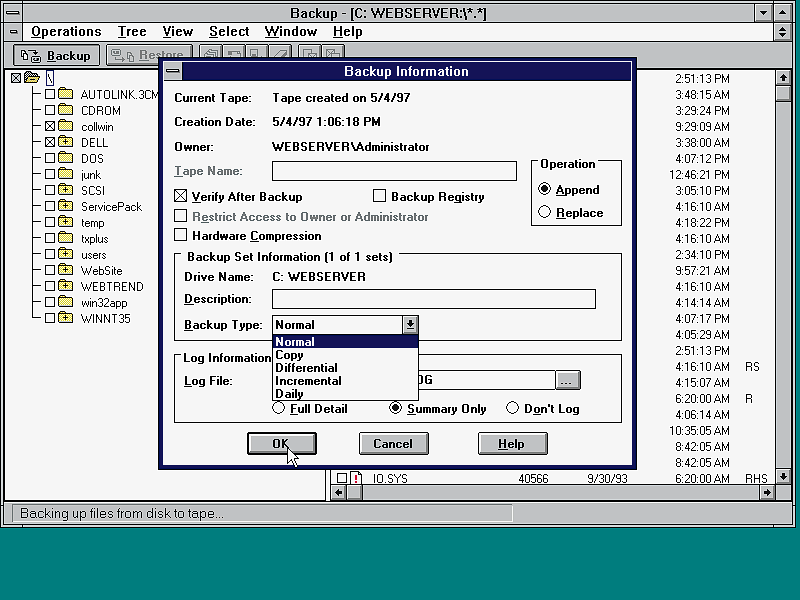Image resolution: width=800 pixels, height=600 pixels.
Task: Click the ServicePack folder icon
Action: [x=66, y=207]
